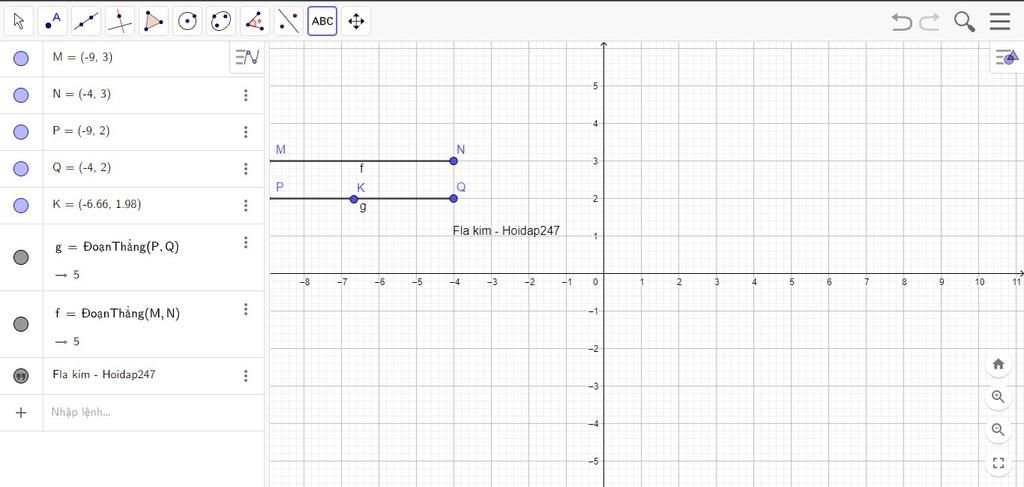Undo the last action

pos(902,22)
